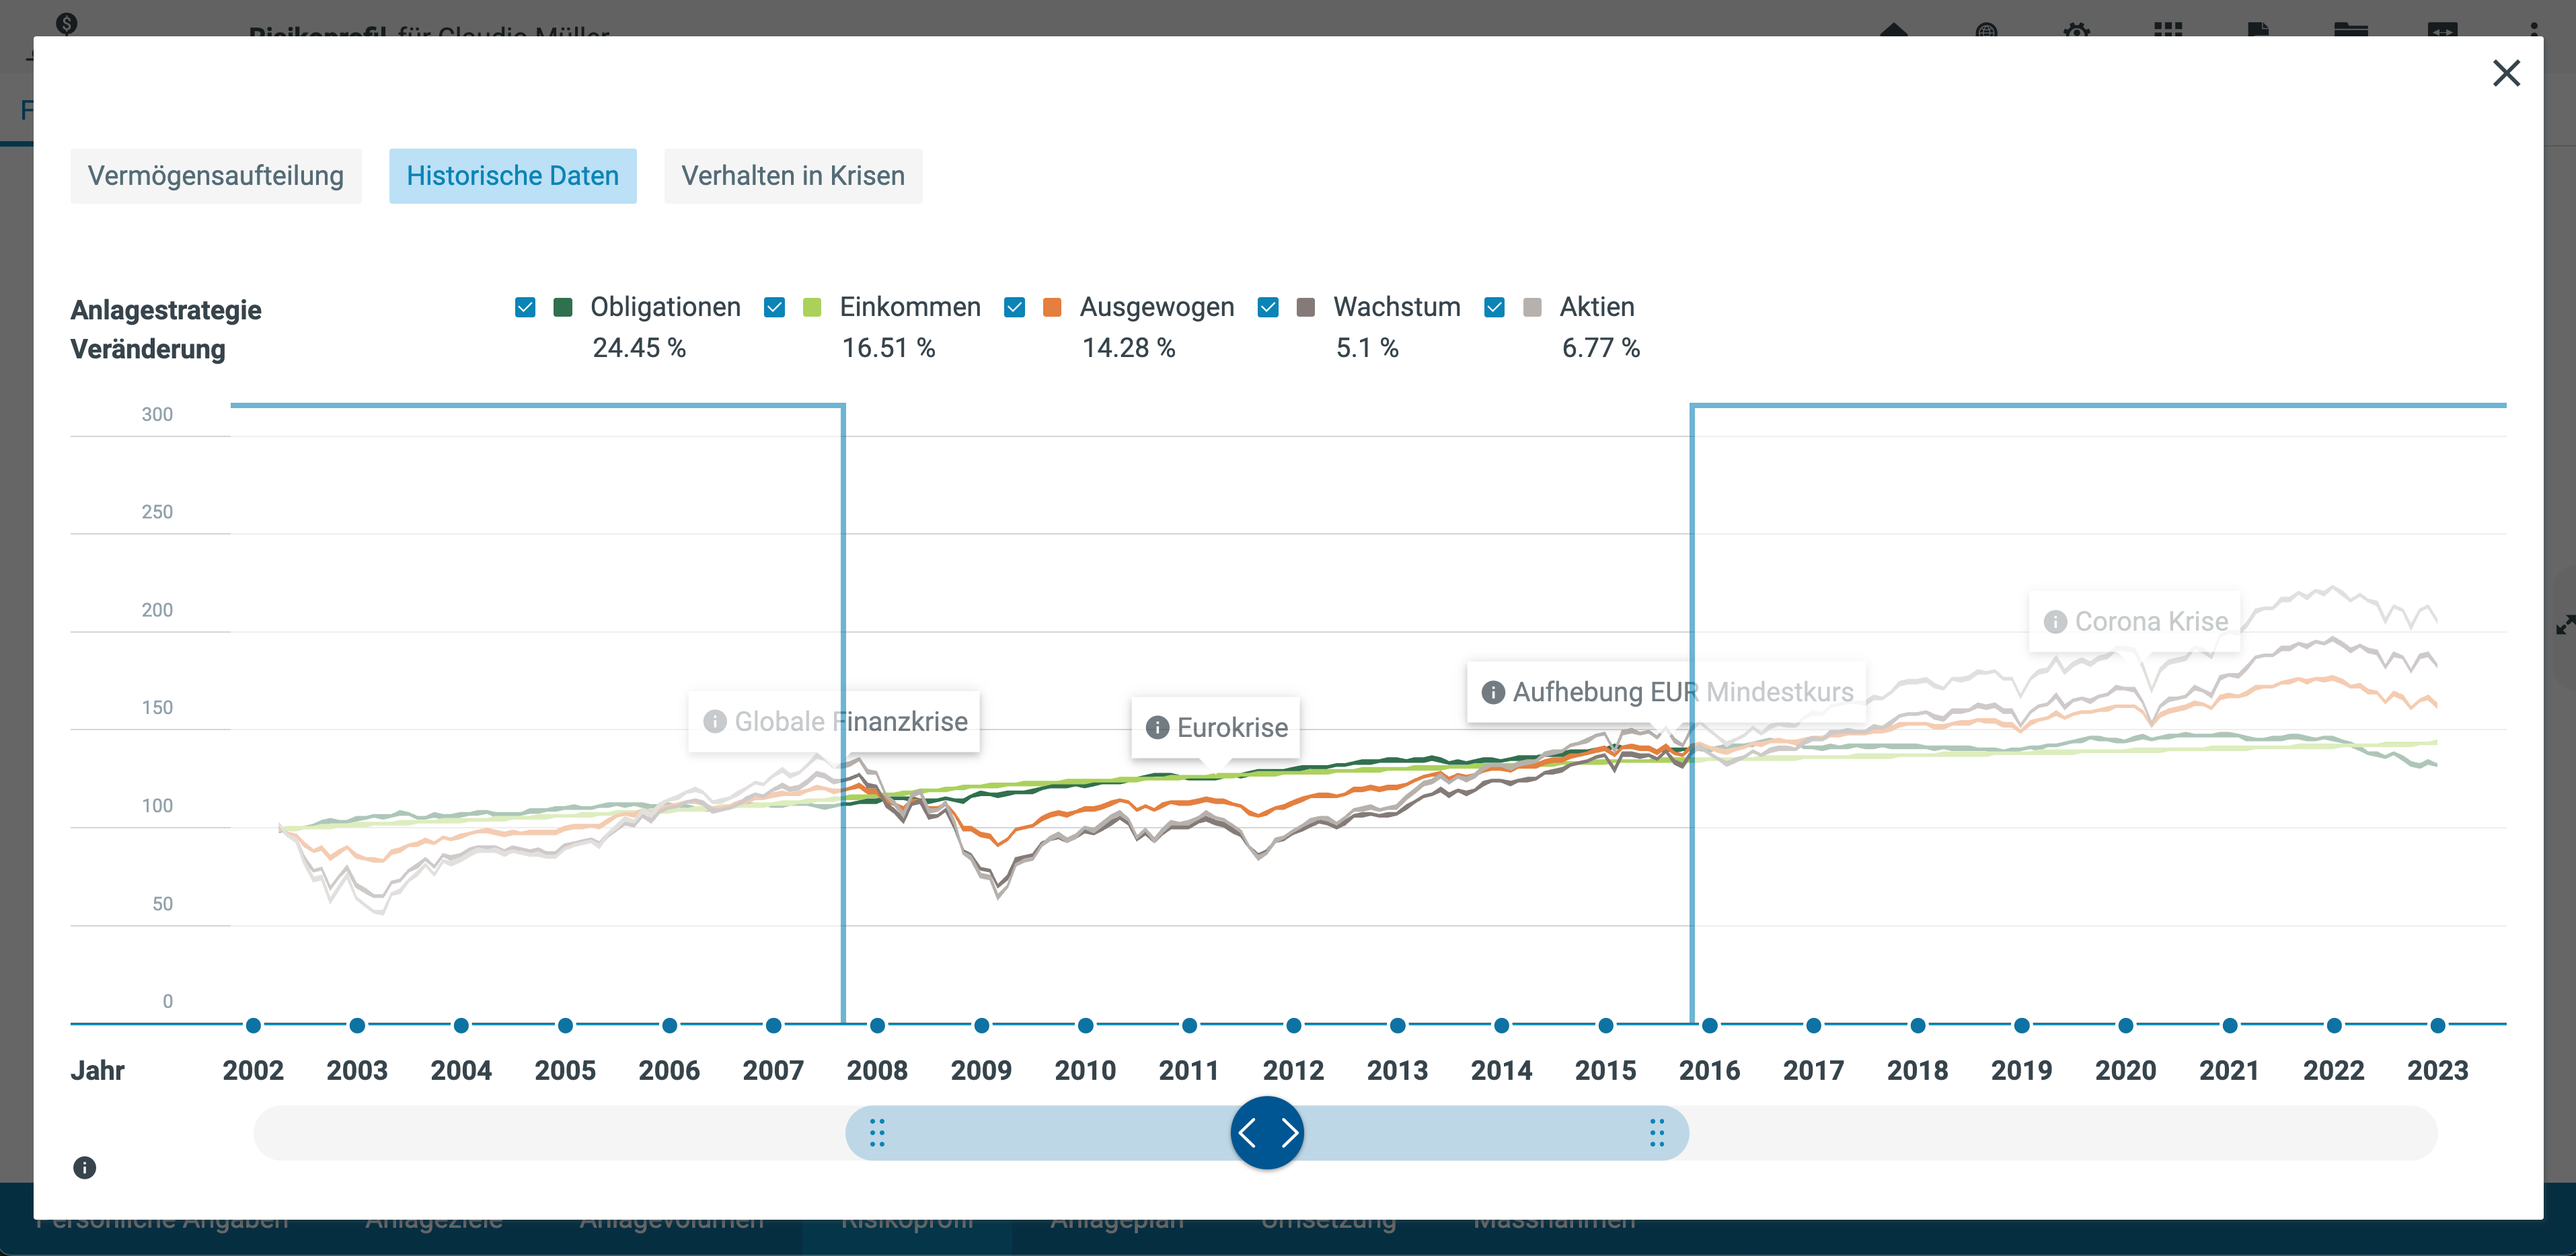Toggle the Einkommen strategy checkbox
2576x1256 pixels.
pyautogui.click(x=774, y=307)
